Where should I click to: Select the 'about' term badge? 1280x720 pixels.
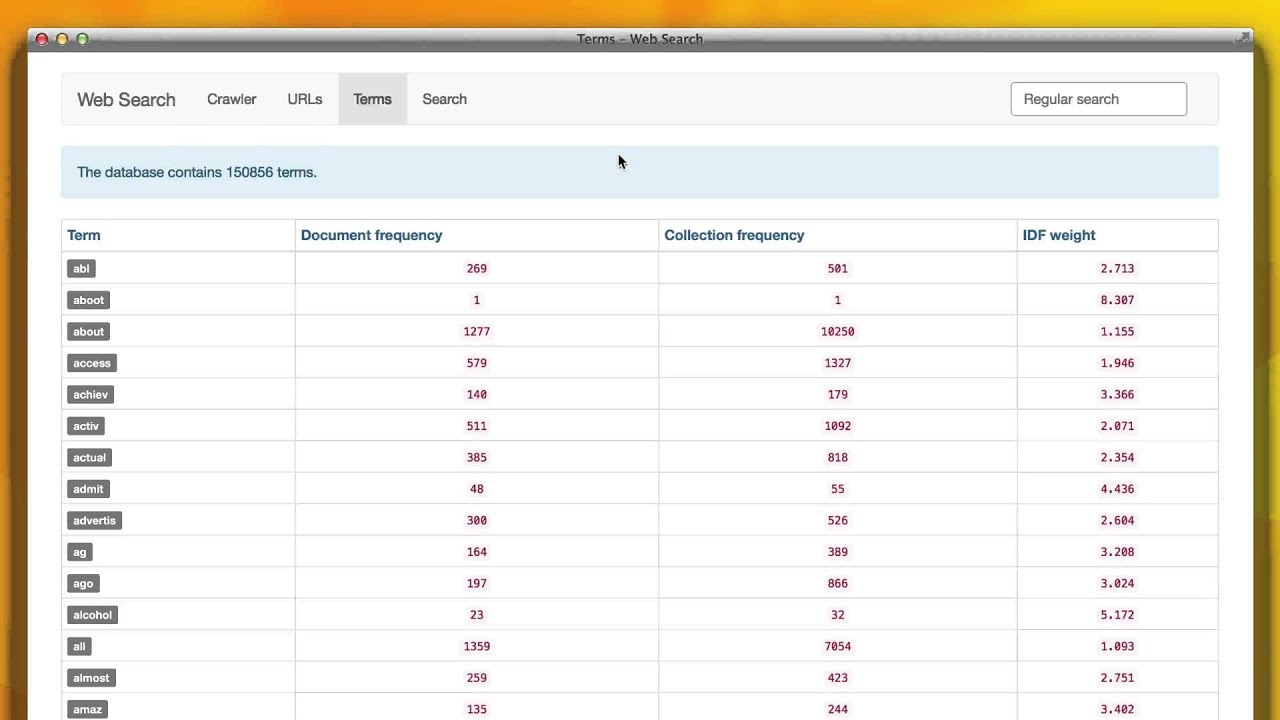coord(88,331)
